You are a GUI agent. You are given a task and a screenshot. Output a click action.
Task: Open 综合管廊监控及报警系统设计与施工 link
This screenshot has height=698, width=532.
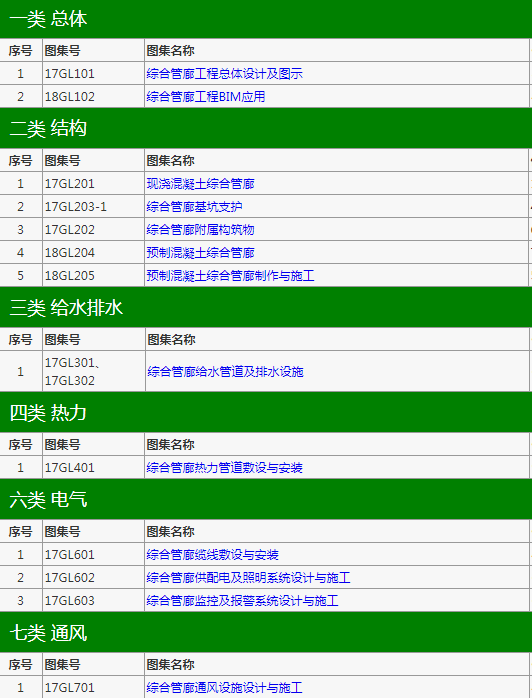[x=242, y=601]
